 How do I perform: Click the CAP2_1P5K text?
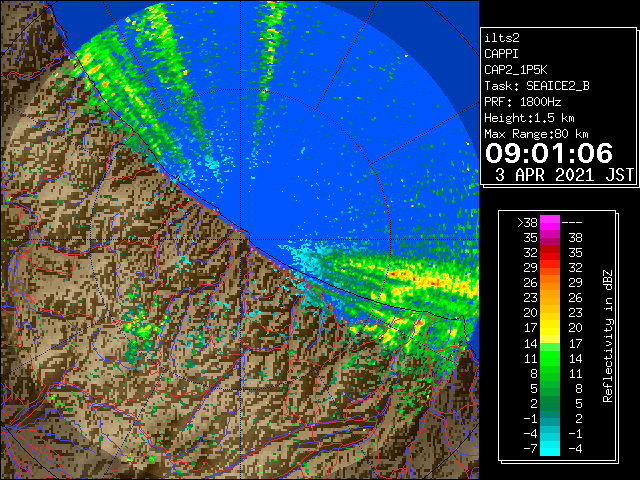point(516,70)
